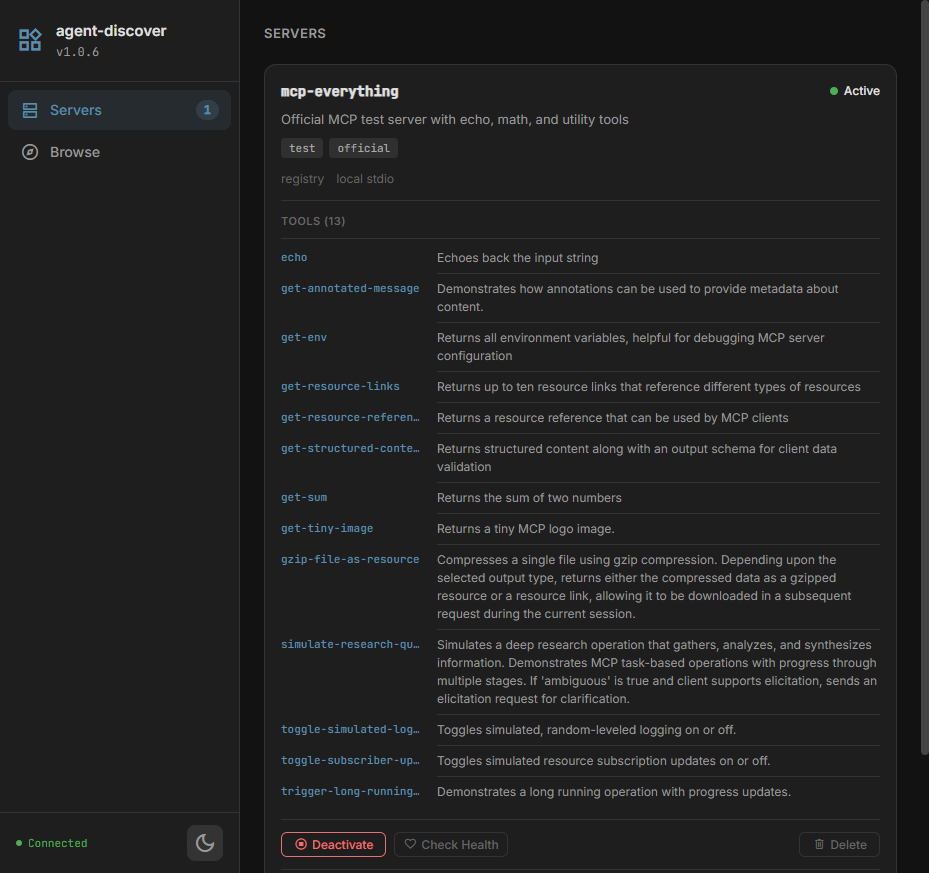The width and height of the screenshot is (929, 873).
Task: Open the Servers navigation item
Action: [78, 110]
